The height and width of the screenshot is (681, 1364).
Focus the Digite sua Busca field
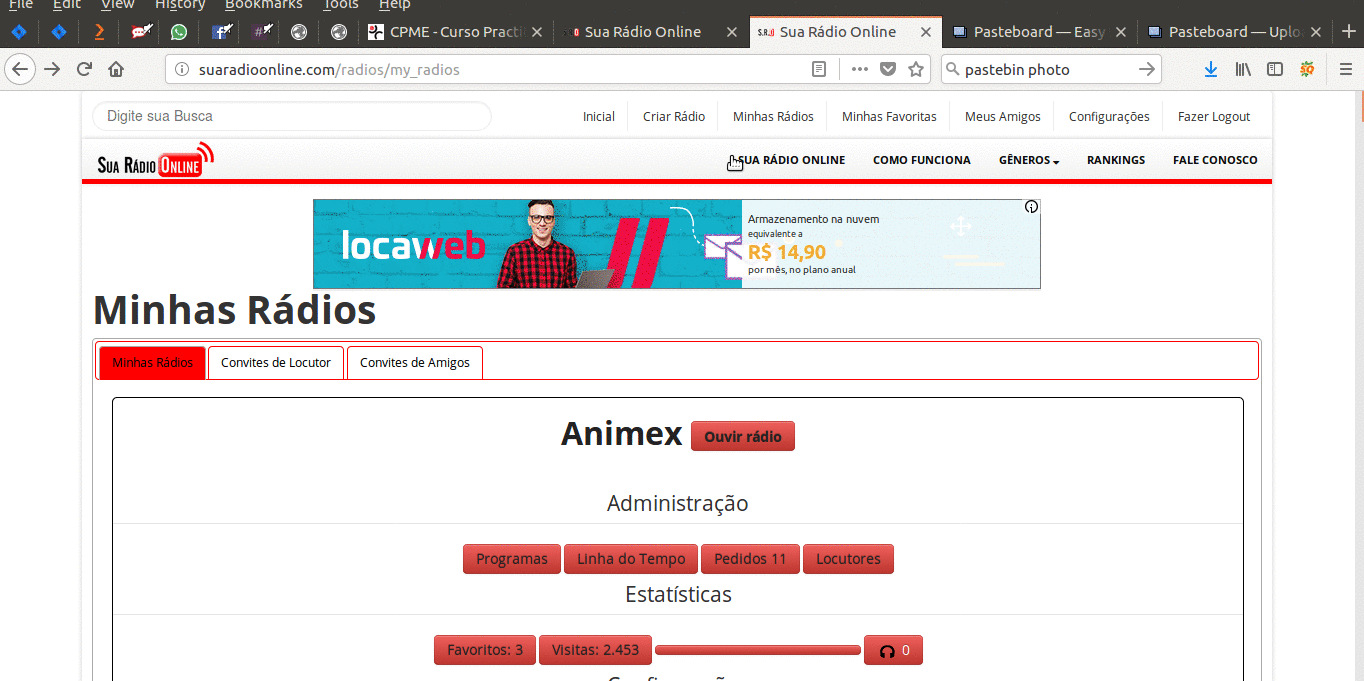(292, 116)
